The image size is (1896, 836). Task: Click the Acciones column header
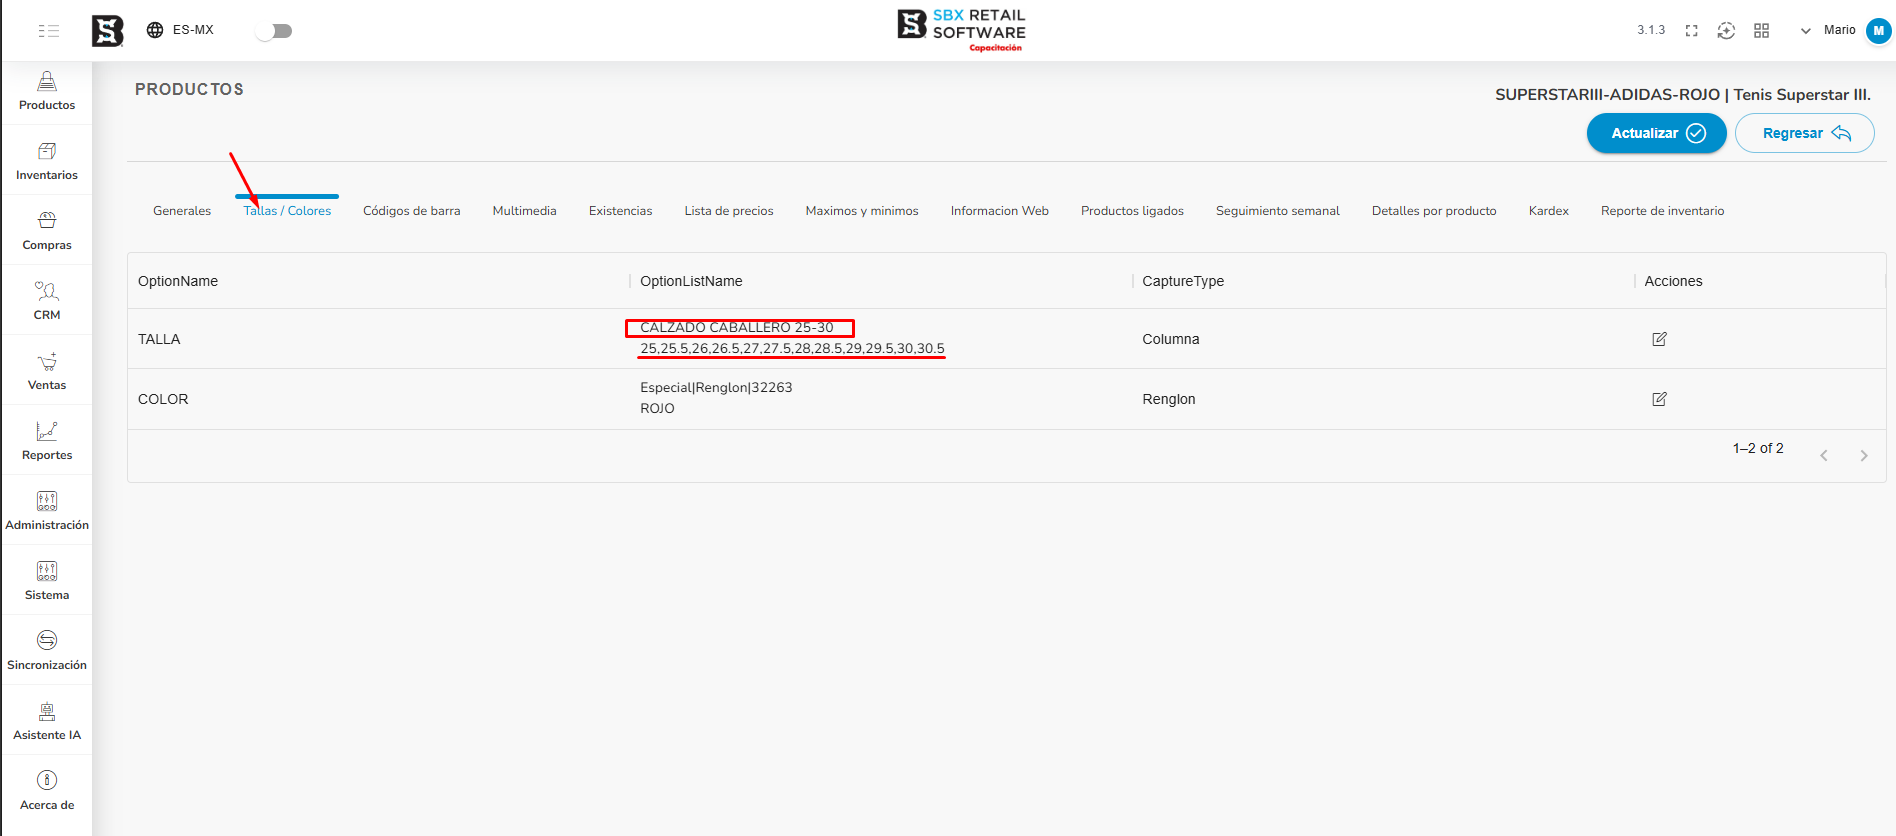[x=1673, y=281]
